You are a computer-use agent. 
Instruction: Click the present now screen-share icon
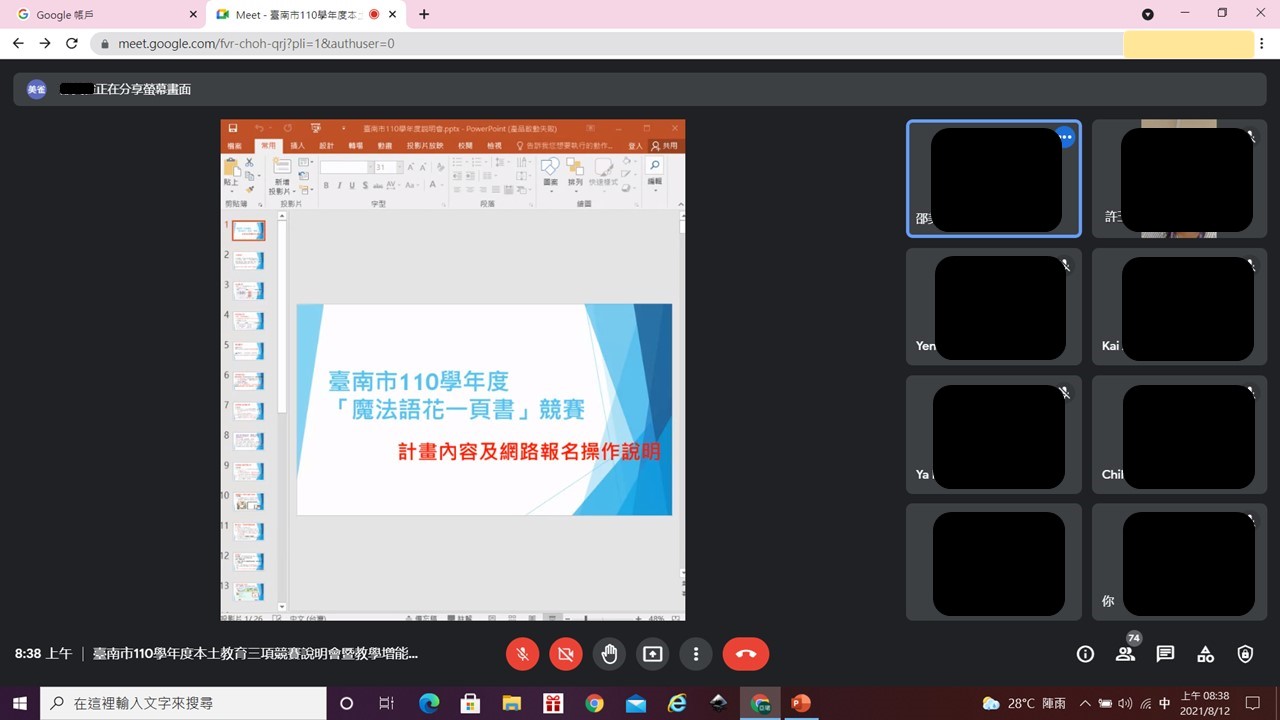(x=652, y=654)
